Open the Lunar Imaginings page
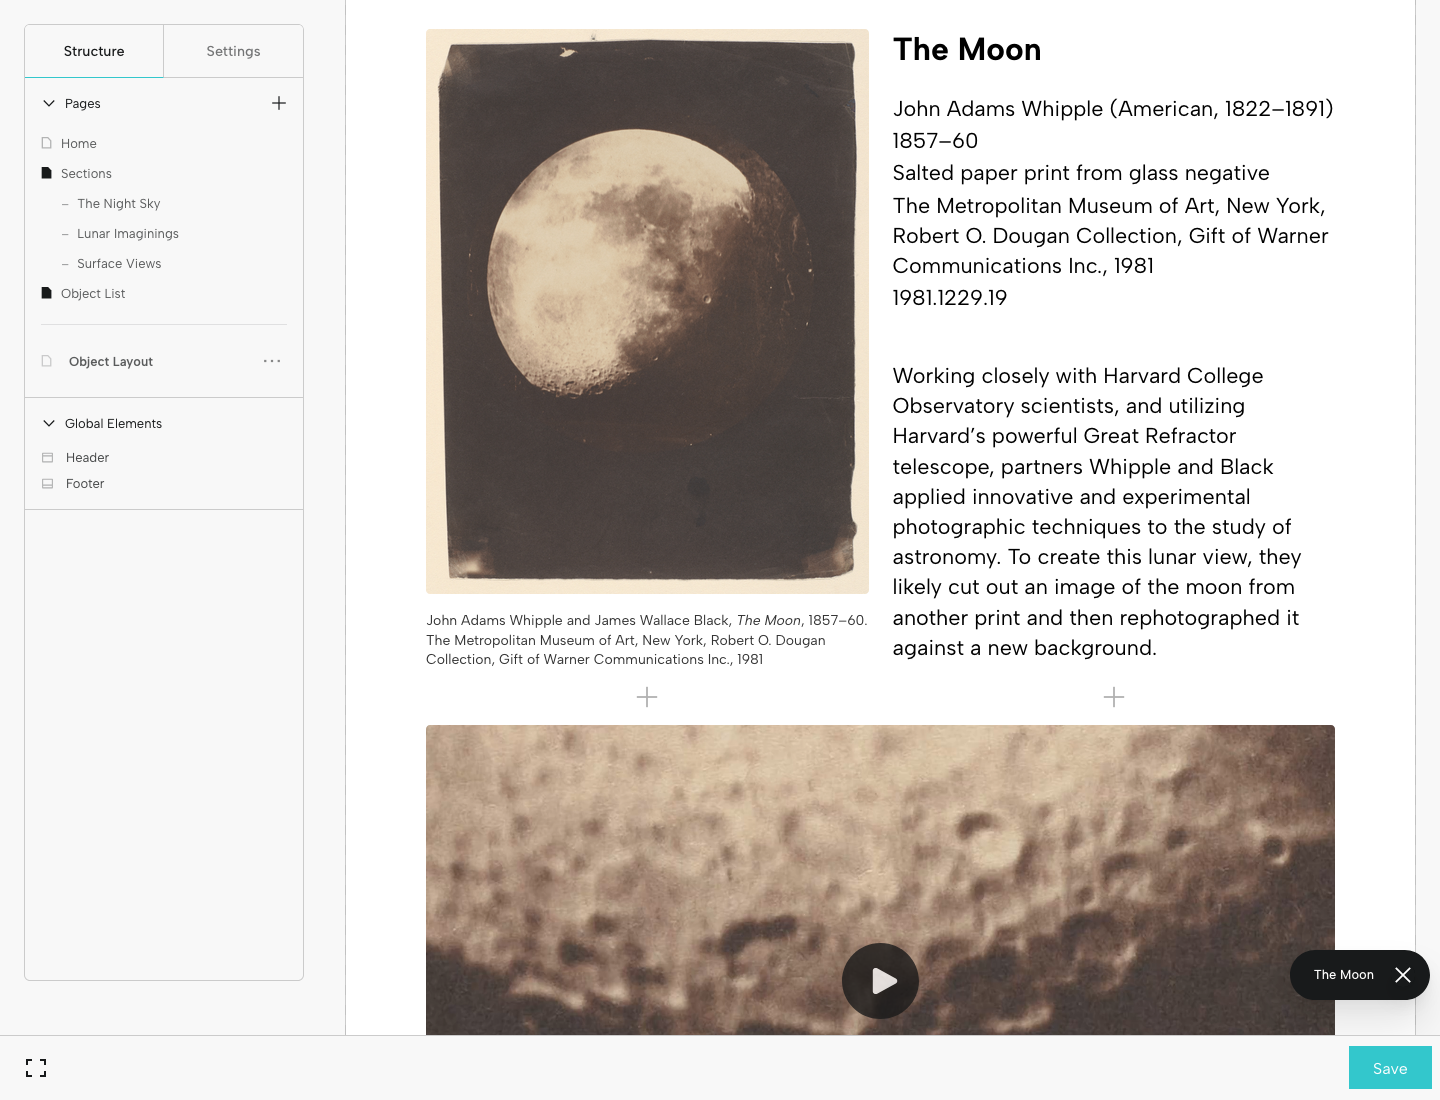1440x1100 pixels. click(128, 233)
